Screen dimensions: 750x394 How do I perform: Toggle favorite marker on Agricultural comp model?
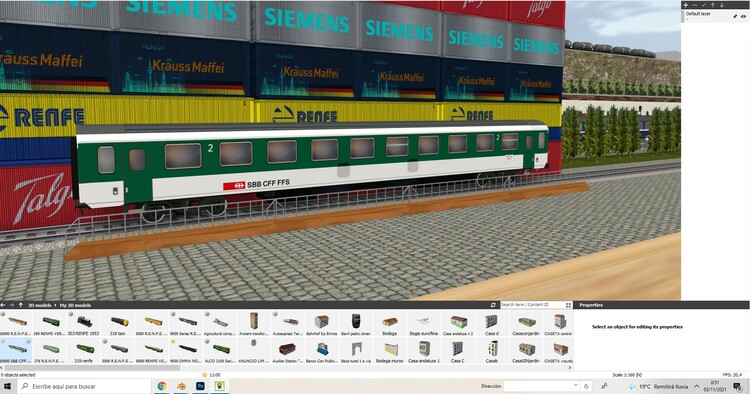[207, 315]
